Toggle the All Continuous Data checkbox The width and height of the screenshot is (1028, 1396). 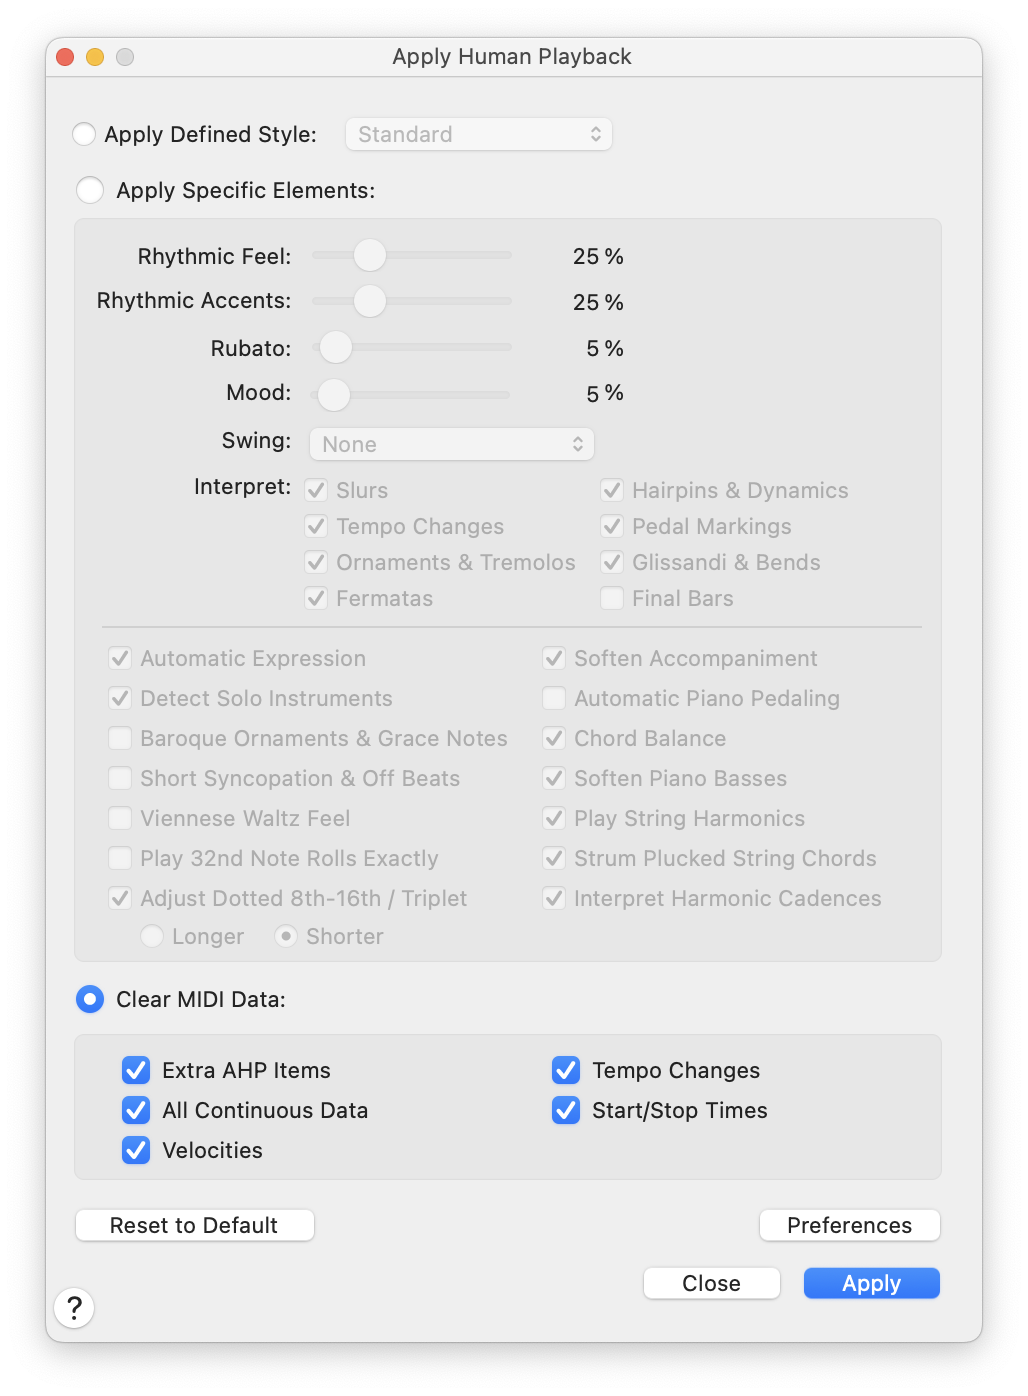pyautogui.click(x=136, y=1110)
